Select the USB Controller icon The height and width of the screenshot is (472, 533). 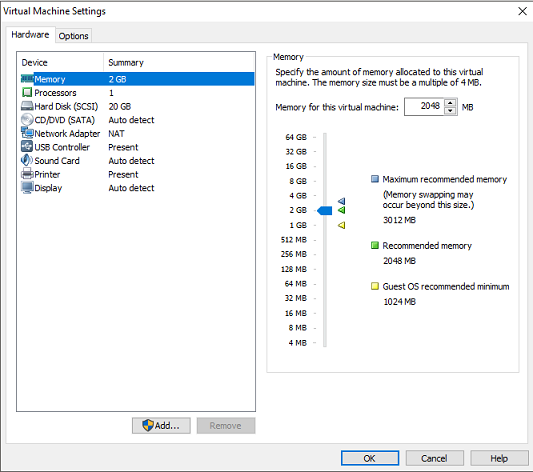coord(27,146)
